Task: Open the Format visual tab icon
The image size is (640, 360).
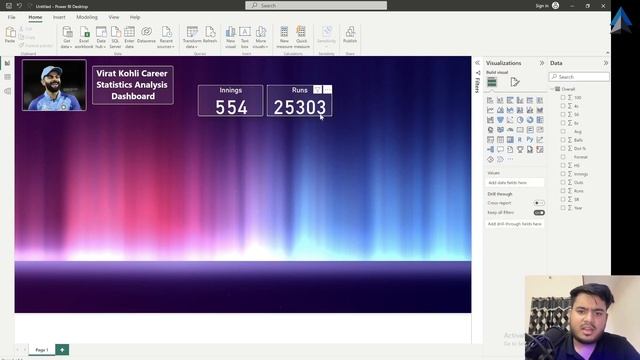Action: point(515,82)
